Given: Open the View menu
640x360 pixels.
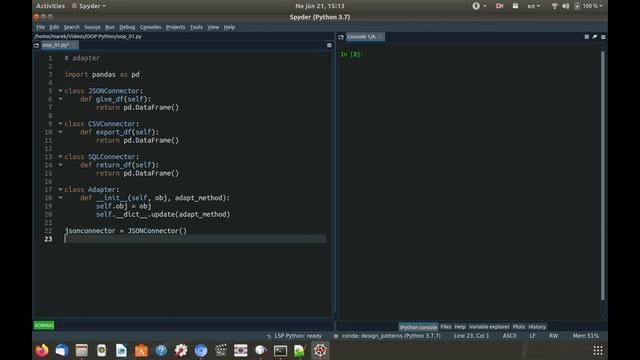Looking at the screenshot, I should 213,27.
